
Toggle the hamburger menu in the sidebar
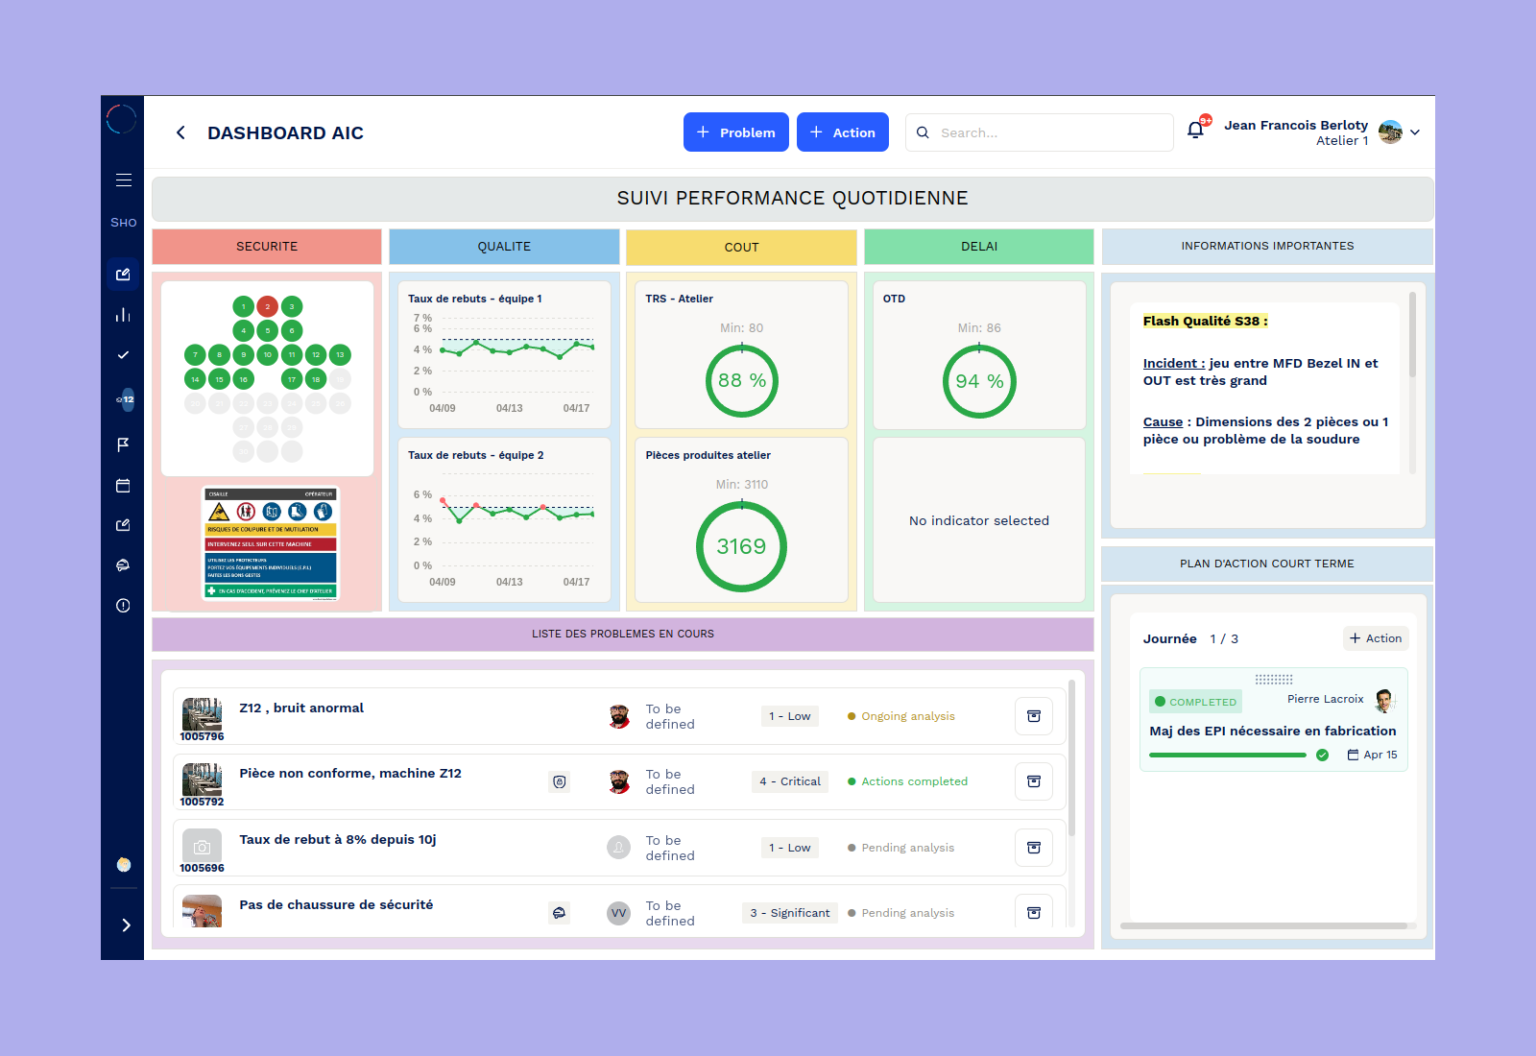[x=123, y=180]
